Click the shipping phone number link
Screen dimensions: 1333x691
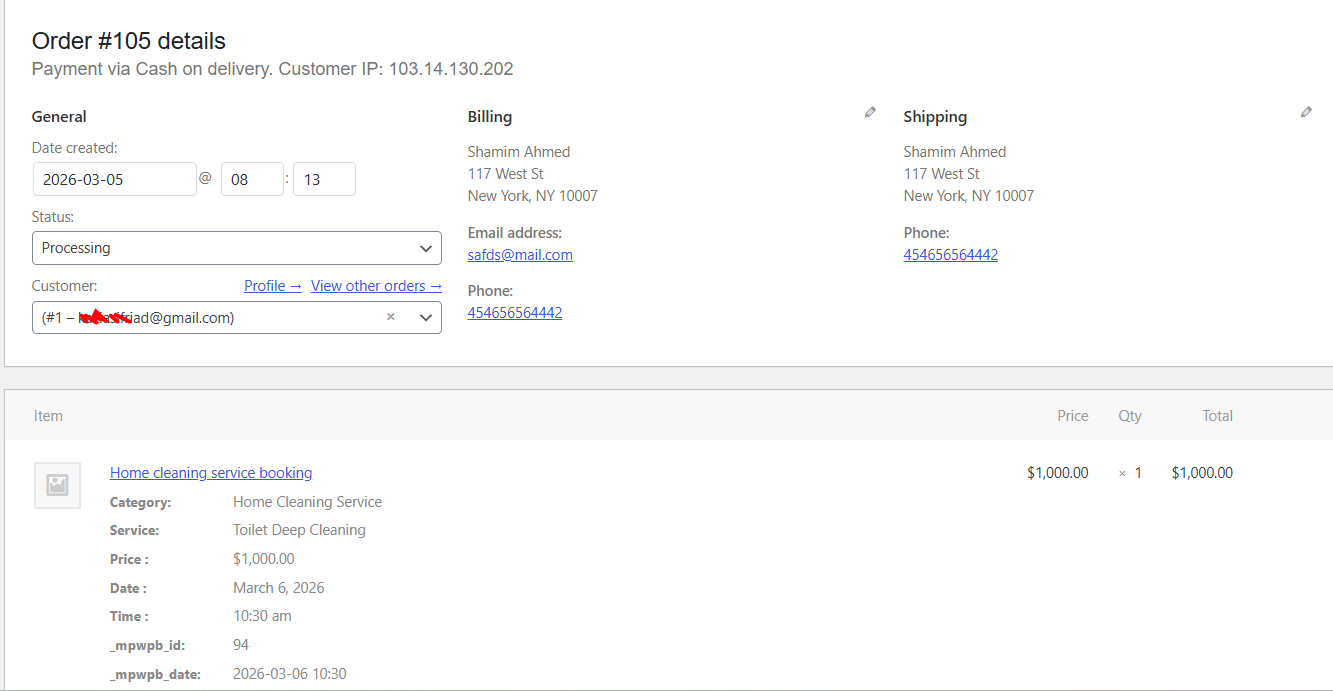[x=950, y=255]
